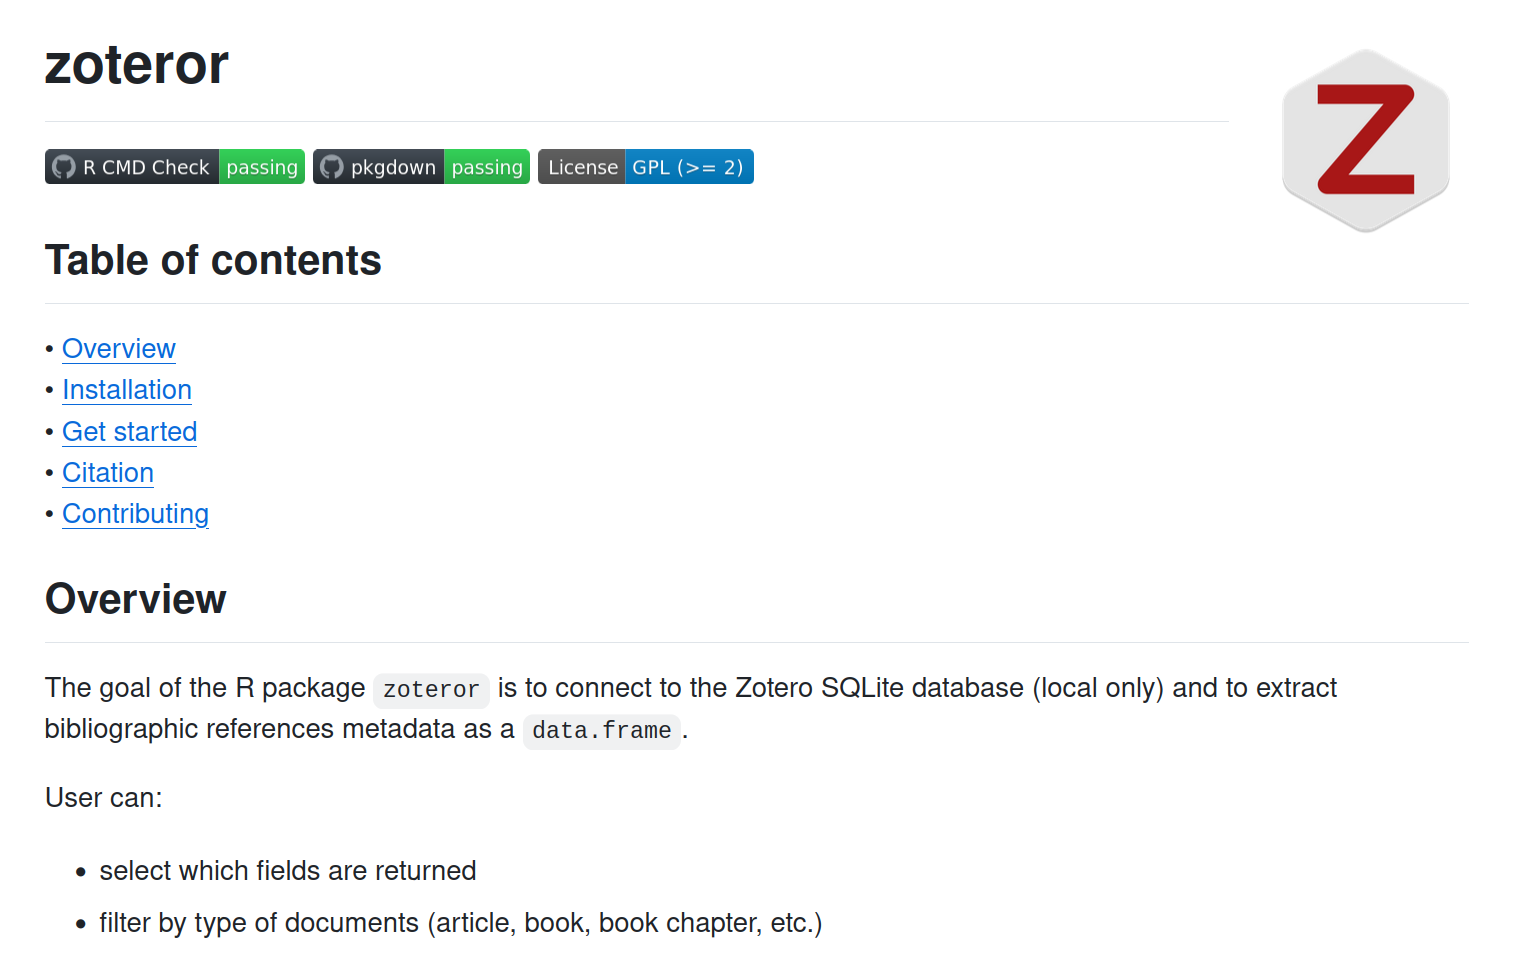The width and height of the screenshot is (1514, 963).
Task: Click green passing status beside R CMD Check
Action: tap(262, 167)
